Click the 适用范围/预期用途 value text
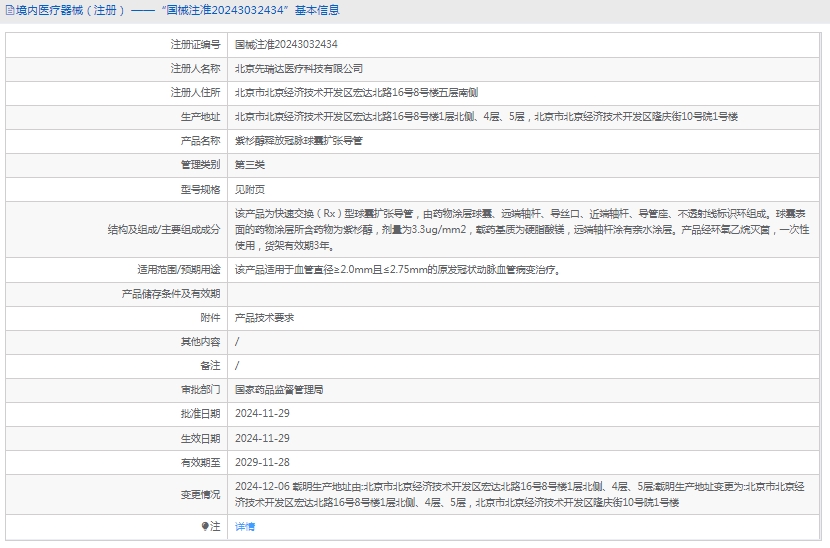Screen dimensions: 830x548 coord(397,269)
